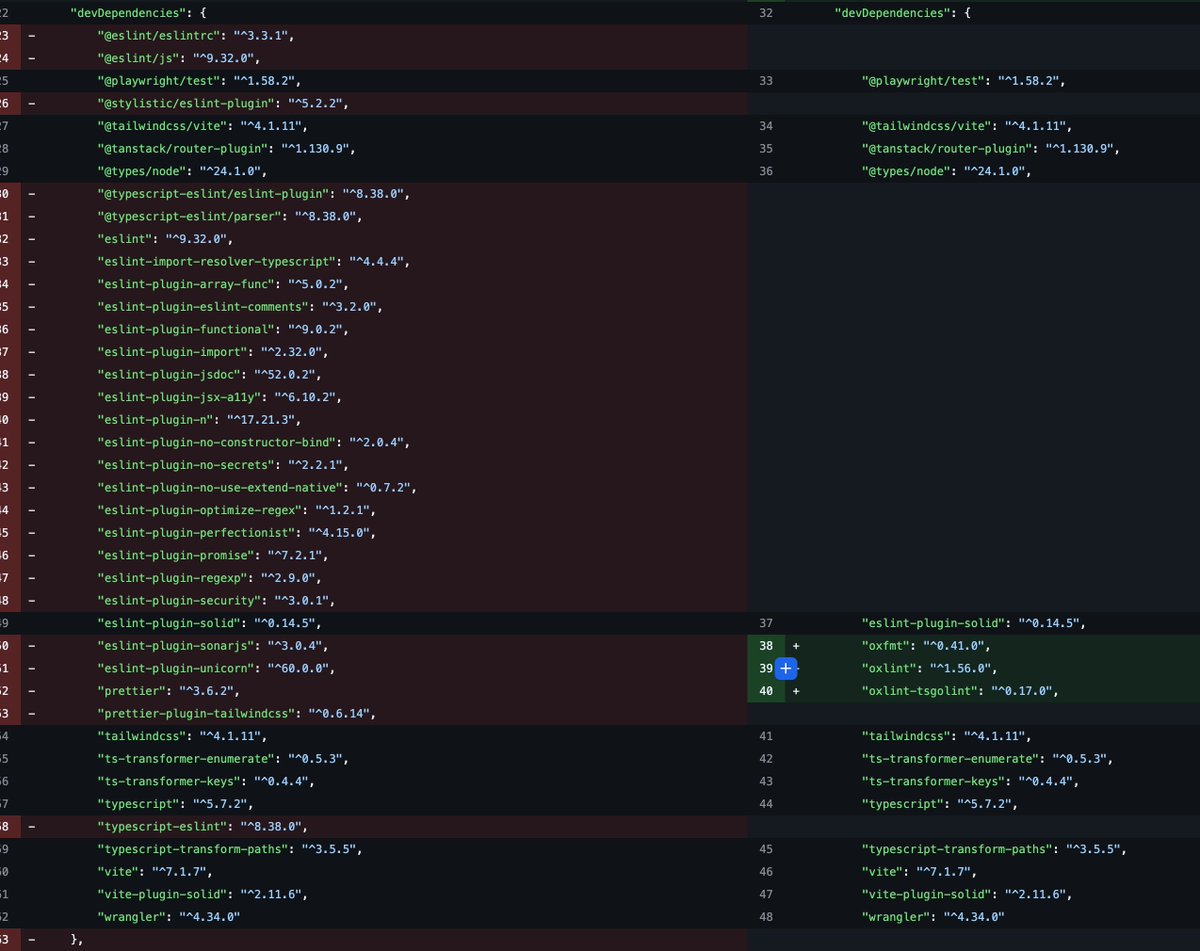
Task: Select new-file line number 32
Action: click(767, 14)
